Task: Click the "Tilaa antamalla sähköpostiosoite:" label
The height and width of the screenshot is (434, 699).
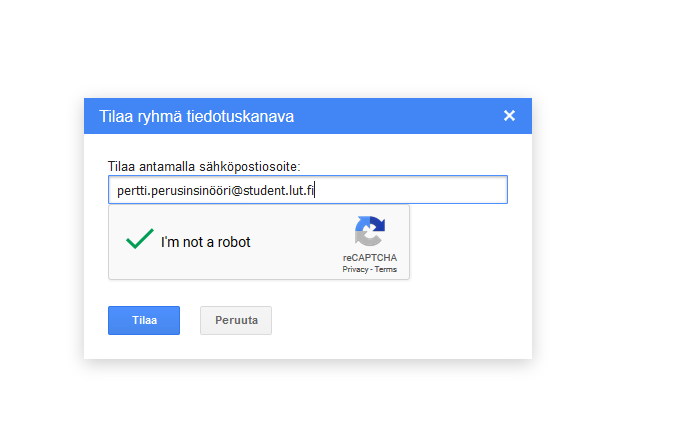Action: pyautogui.click(x=204, y=167)
